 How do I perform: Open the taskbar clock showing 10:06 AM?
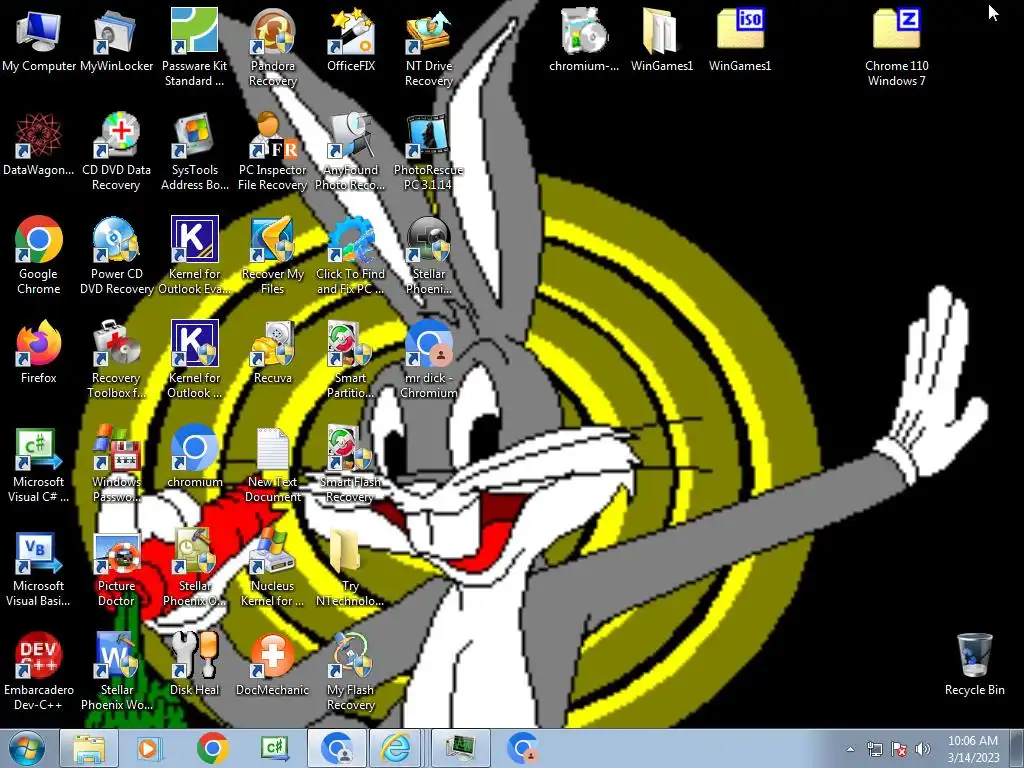point(973,748)
